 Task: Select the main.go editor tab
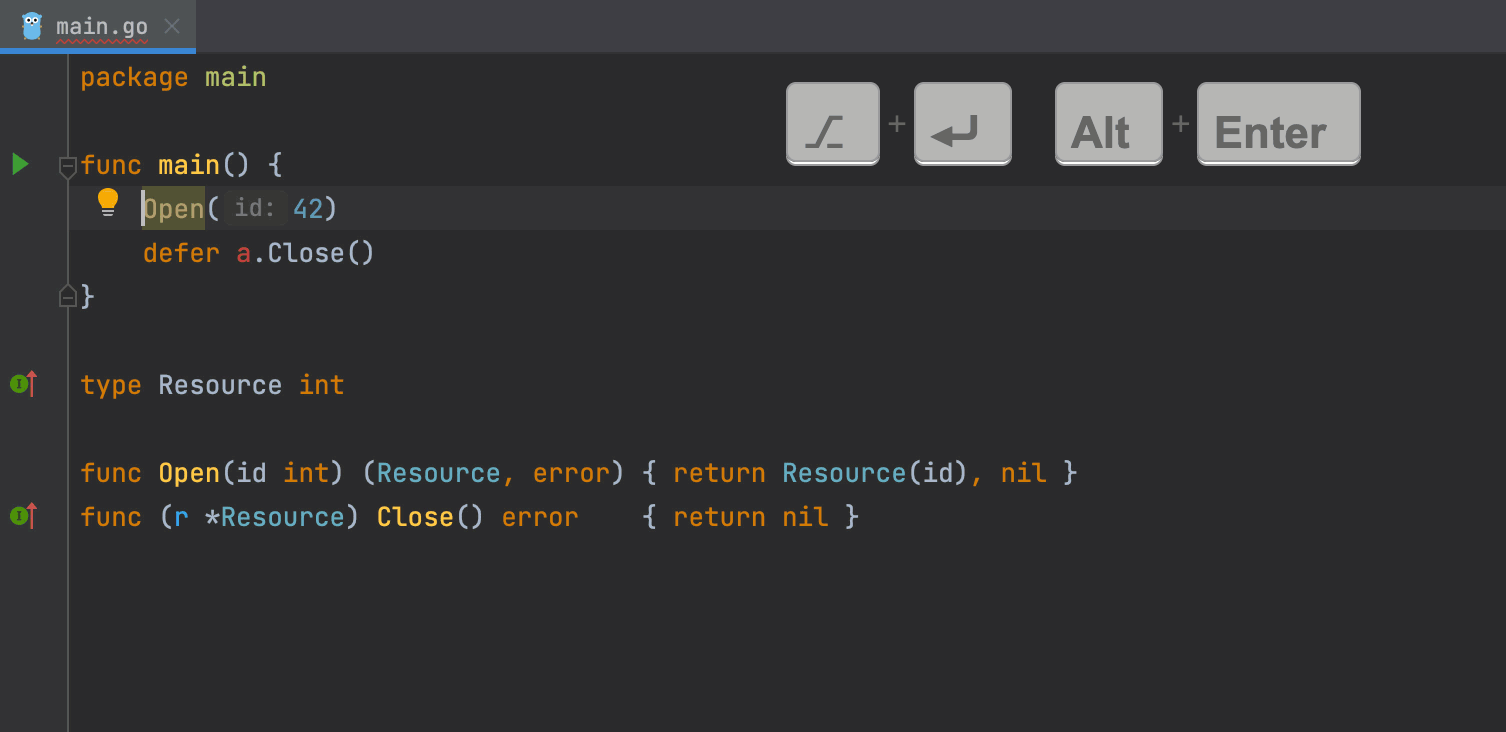[x=101, y=27]
